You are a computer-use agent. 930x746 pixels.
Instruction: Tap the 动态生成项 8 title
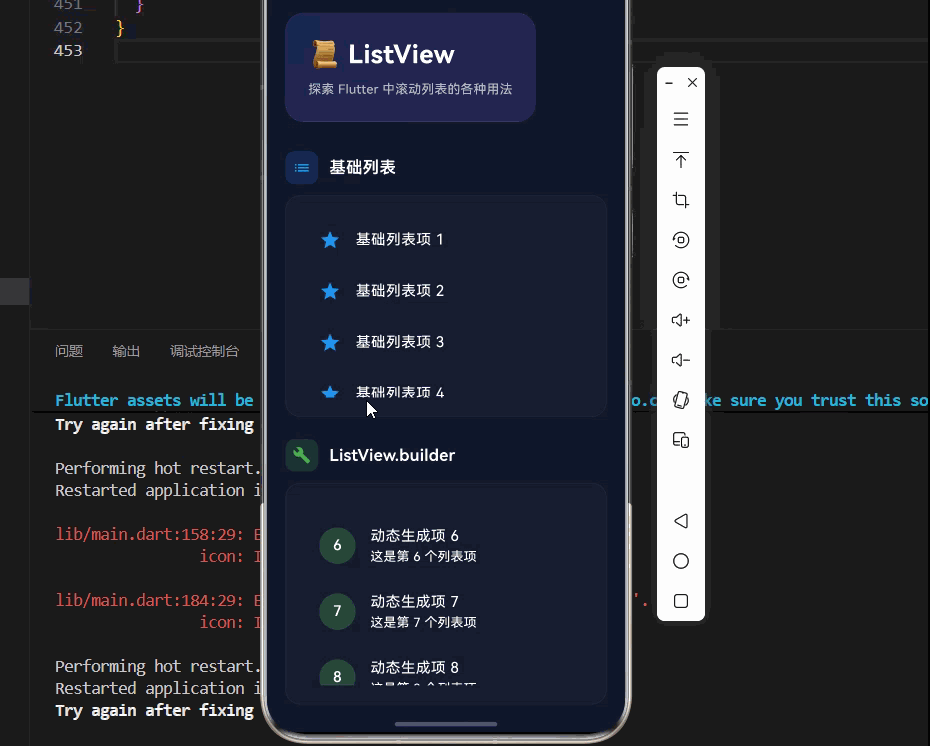pos(415,667)
